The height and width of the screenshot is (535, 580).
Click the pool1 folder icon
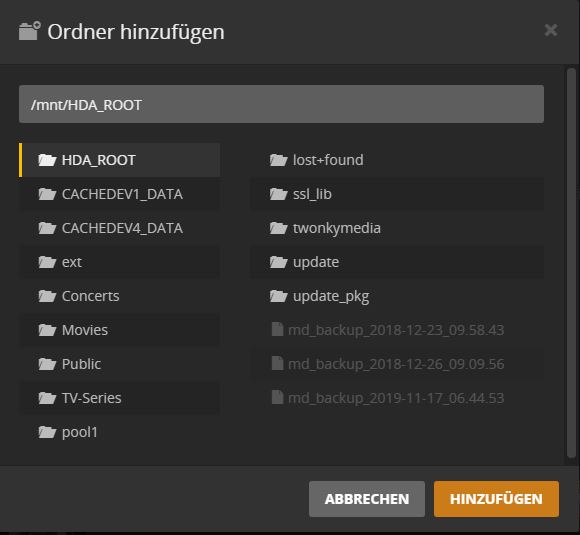click(x=47, y=433)
